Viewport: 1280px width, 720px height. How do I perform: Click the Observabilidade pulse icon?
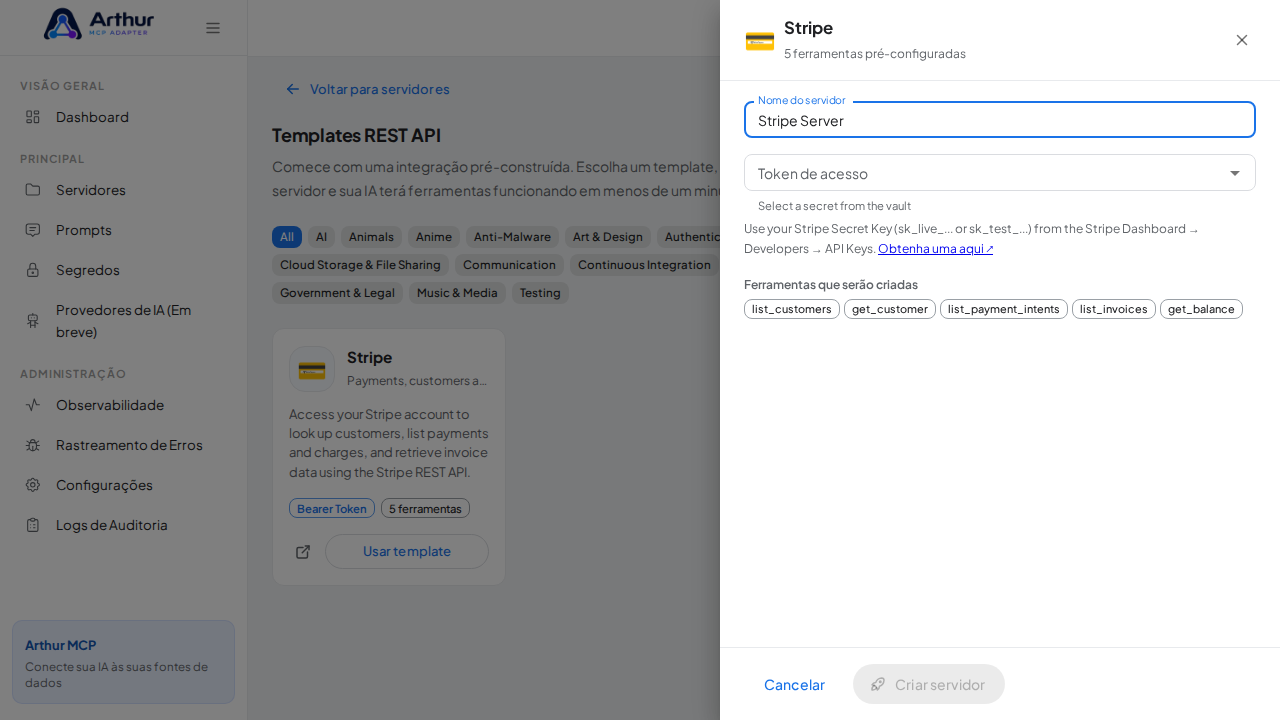pyautogui.click(x=33, y=405)
